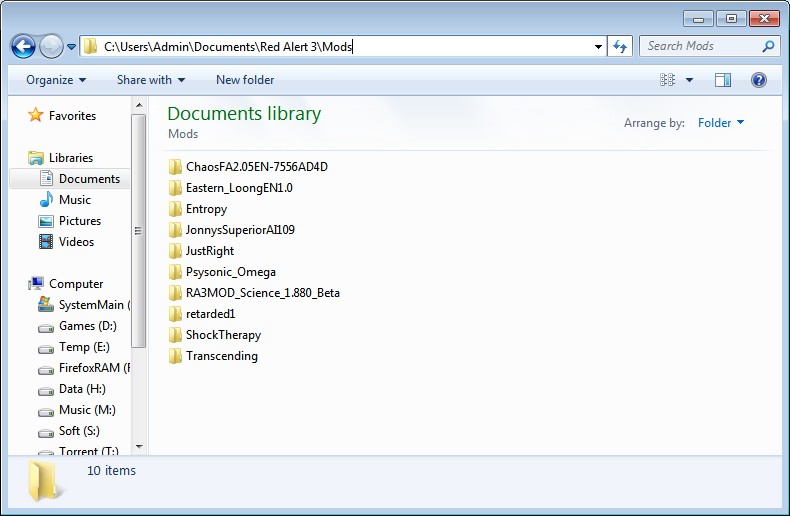Select the JonnysSuperiorAI109 folder

coord(240,230)
